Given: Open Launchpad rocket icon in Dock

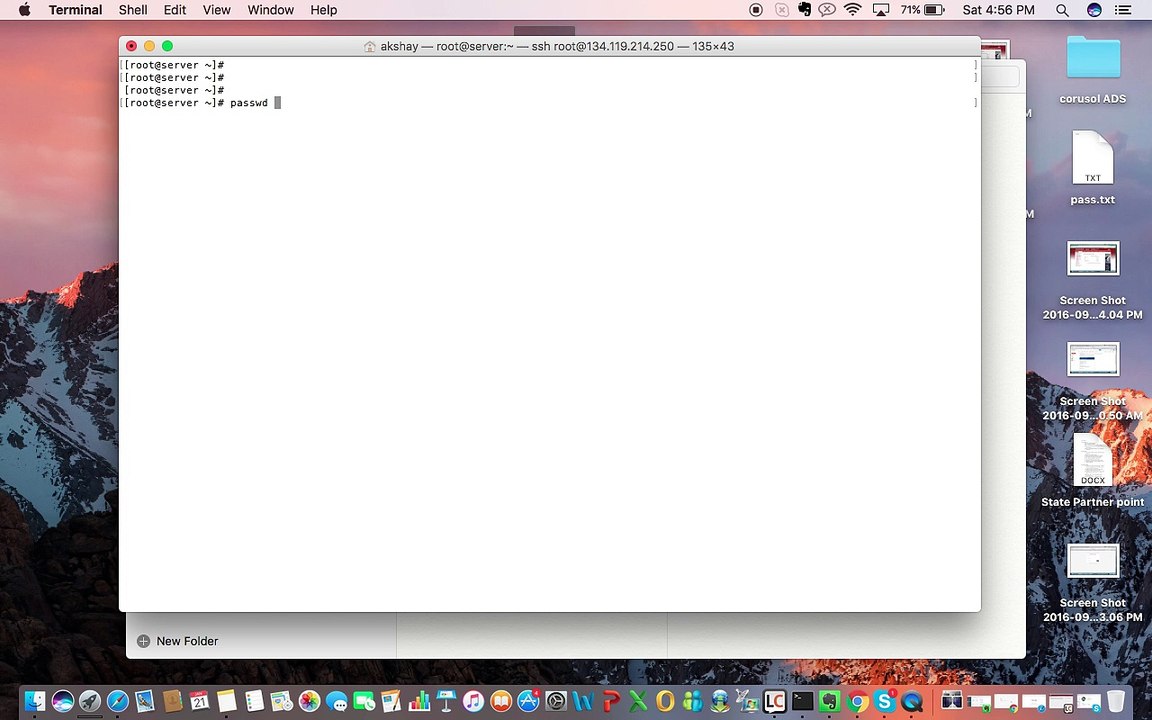Looking at the screenshot, I should point(90,701).
